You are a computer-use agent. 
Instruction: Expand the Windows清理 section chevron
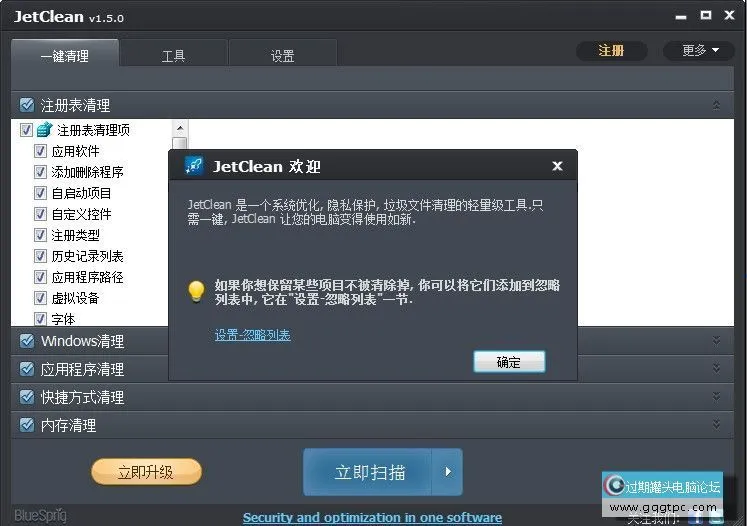[716, 341]
